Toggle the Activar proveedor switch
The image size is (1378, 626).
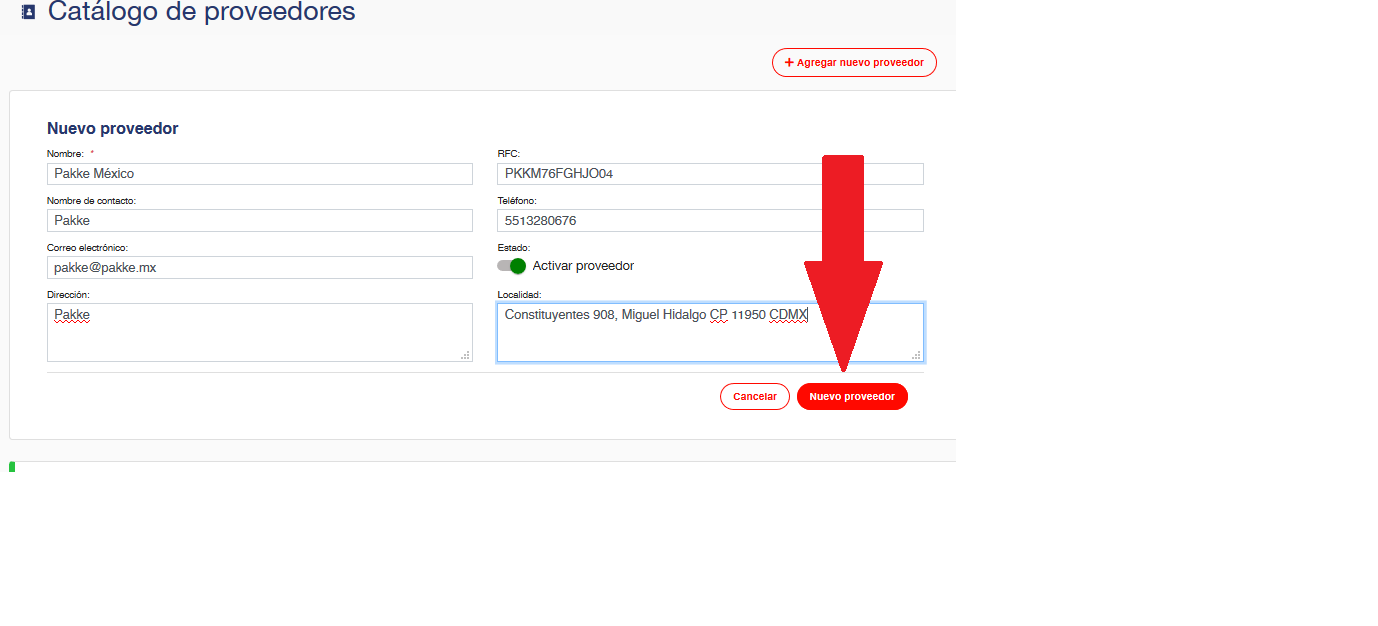pyautogui.click(x=511, y=266)
